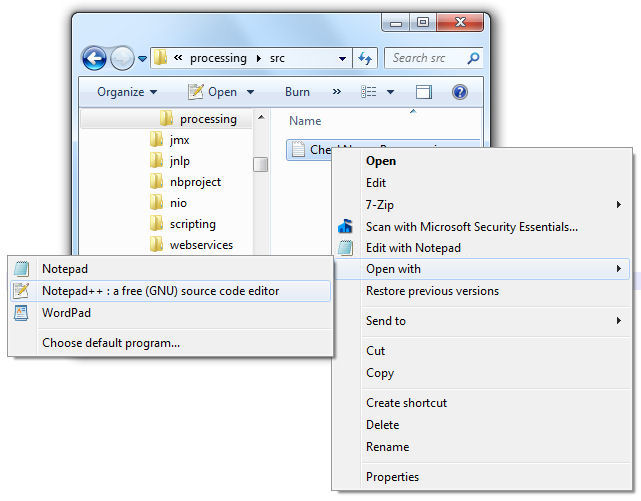Click the Back navigation arrow button
Viewport: 641px width, 501px height.
(94, 58)
